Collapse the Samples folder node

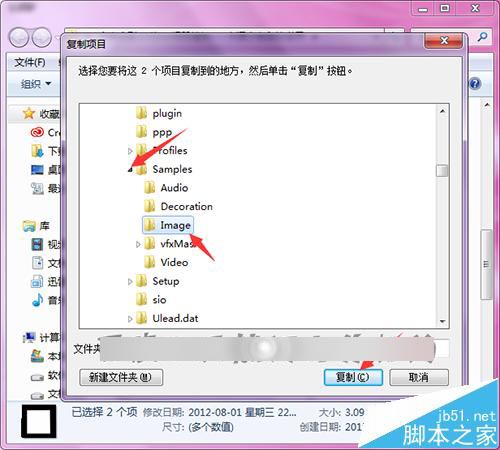[x=130, y=170]
